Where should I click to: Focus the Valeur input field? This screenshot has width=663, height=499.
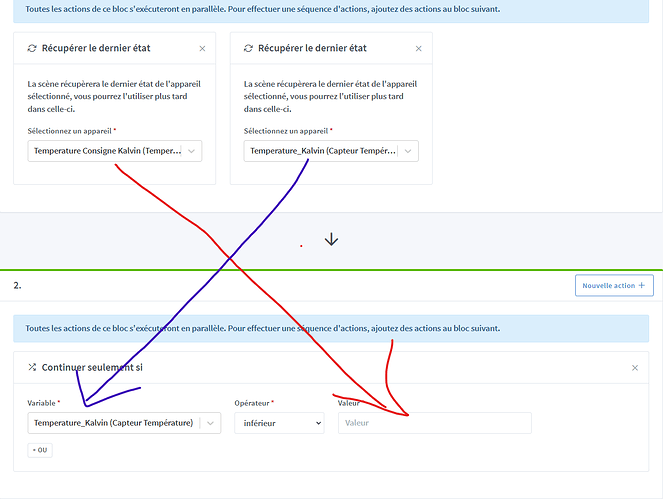click(x=433, y=423)
